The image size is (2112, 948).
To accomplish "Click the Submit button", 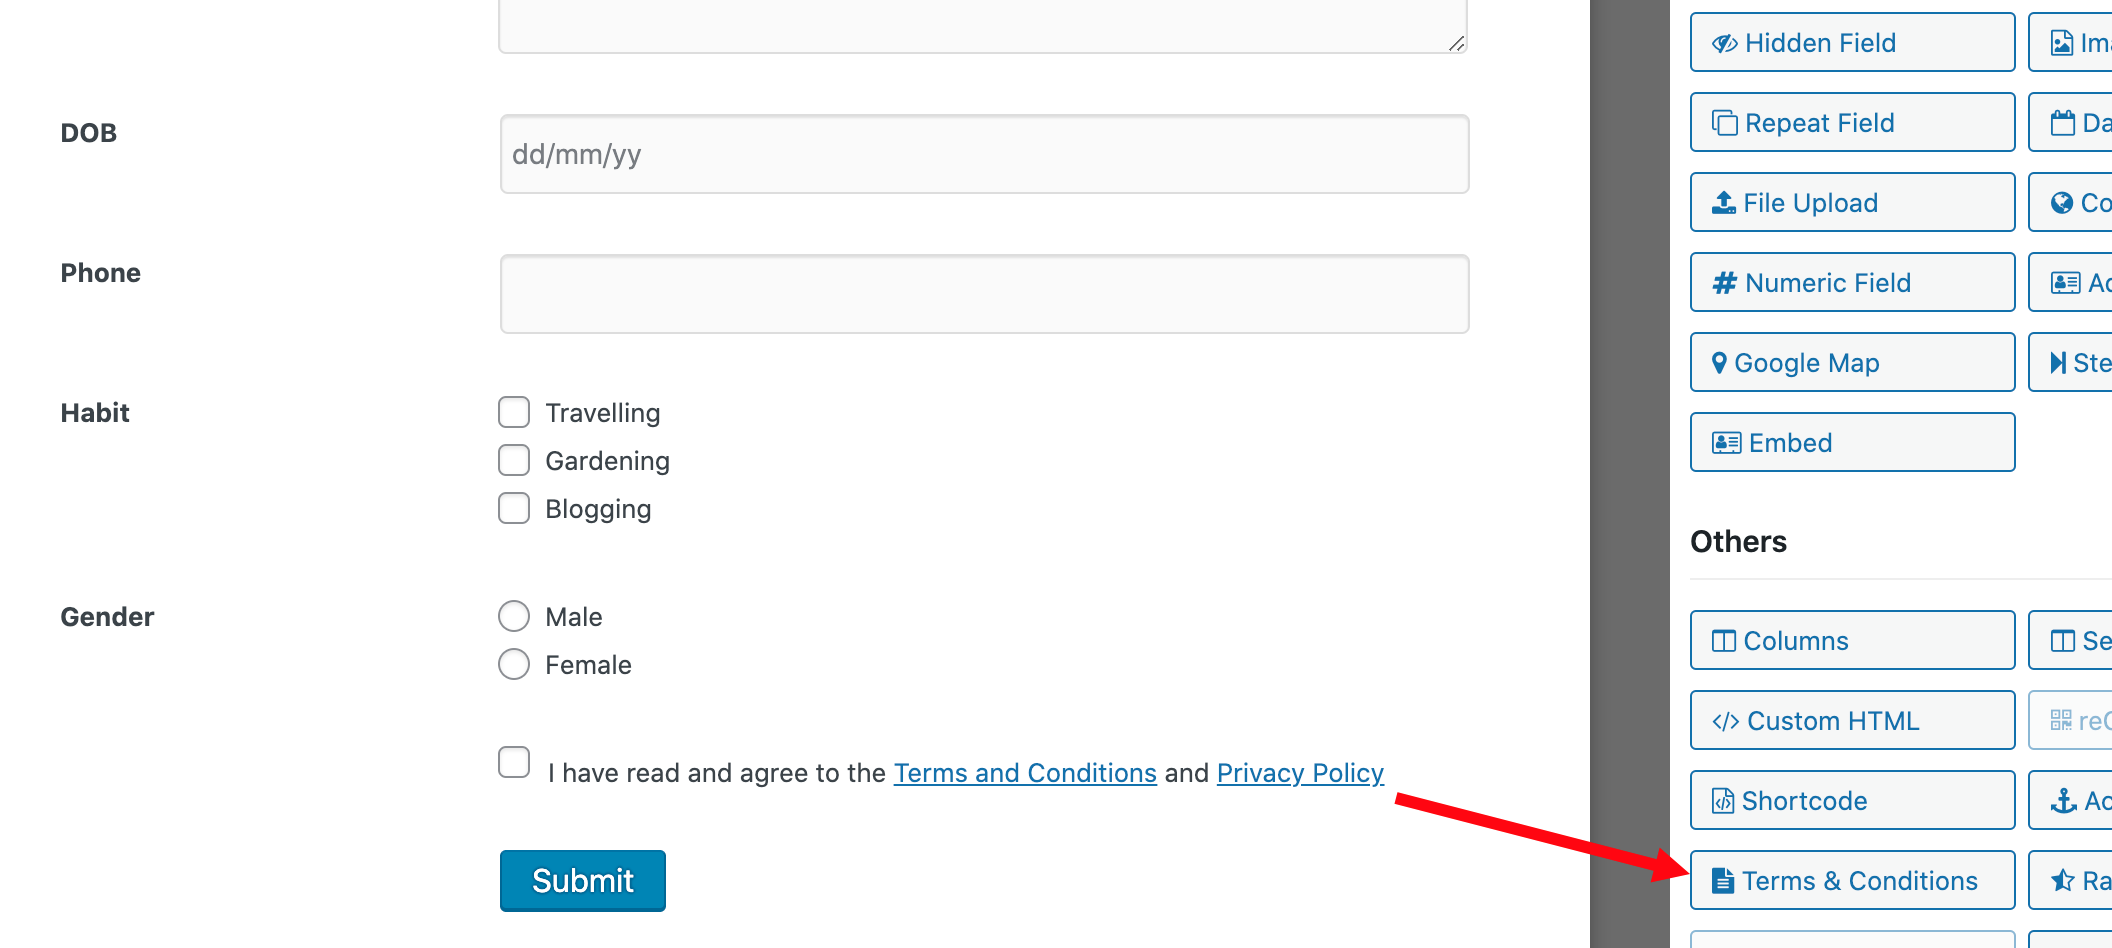I will 583,881.
